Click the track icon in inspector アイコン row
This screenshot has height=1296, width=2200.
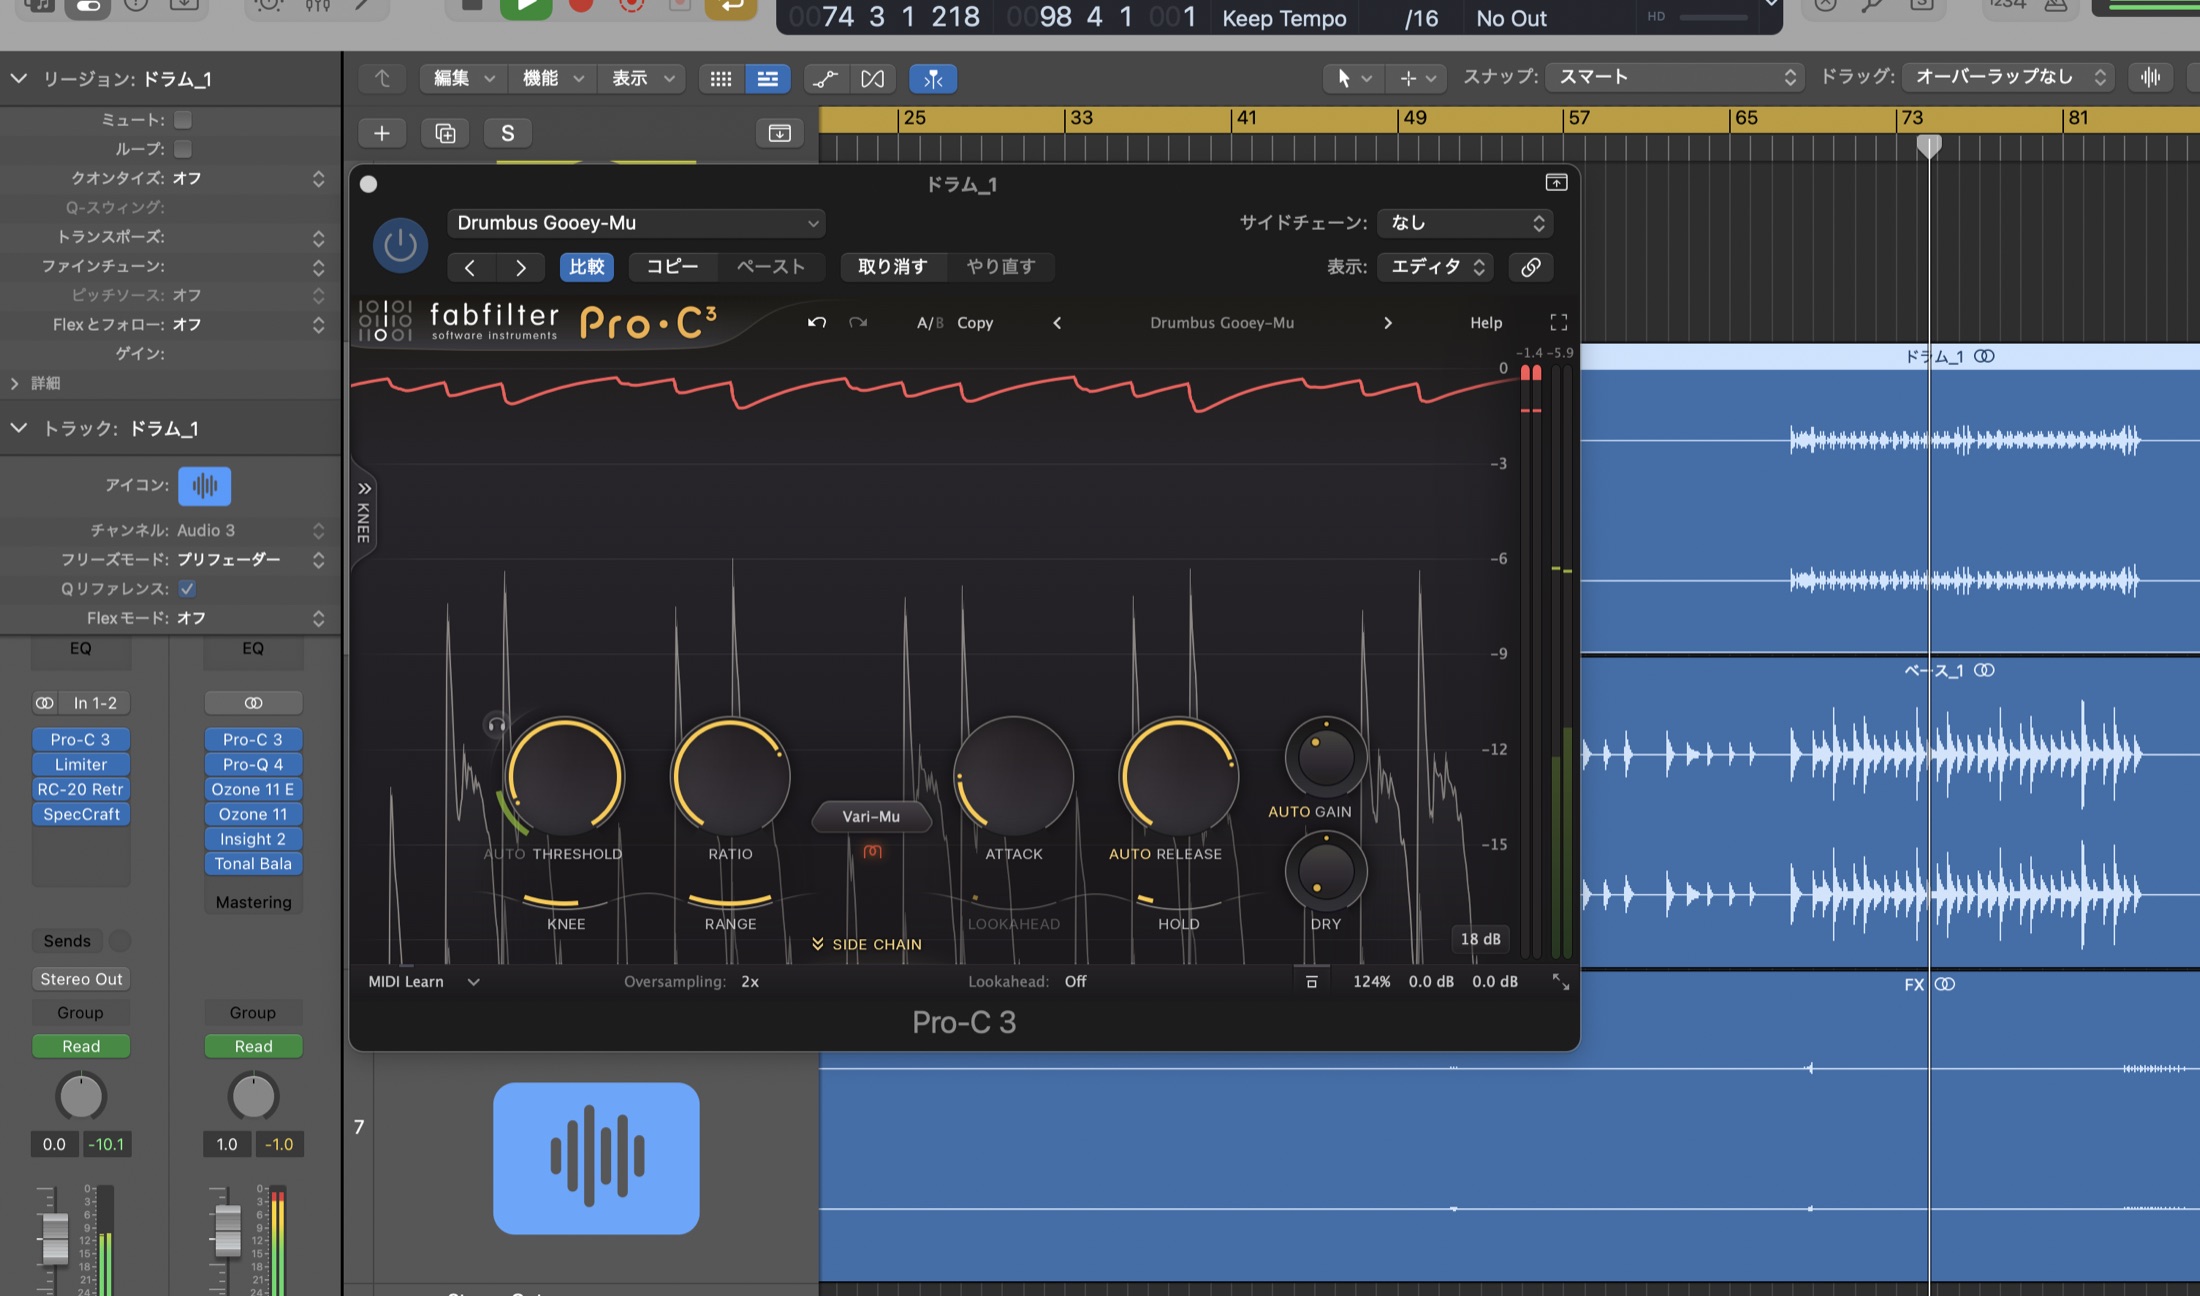coord(205,486)
